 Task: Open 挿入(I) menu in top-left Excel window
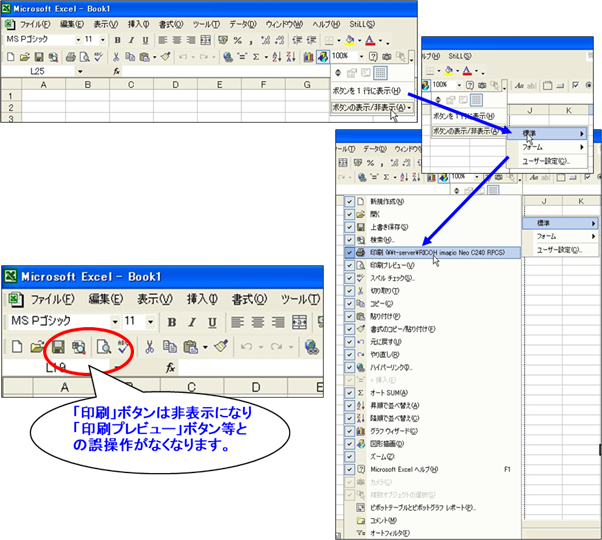point(138,24)
